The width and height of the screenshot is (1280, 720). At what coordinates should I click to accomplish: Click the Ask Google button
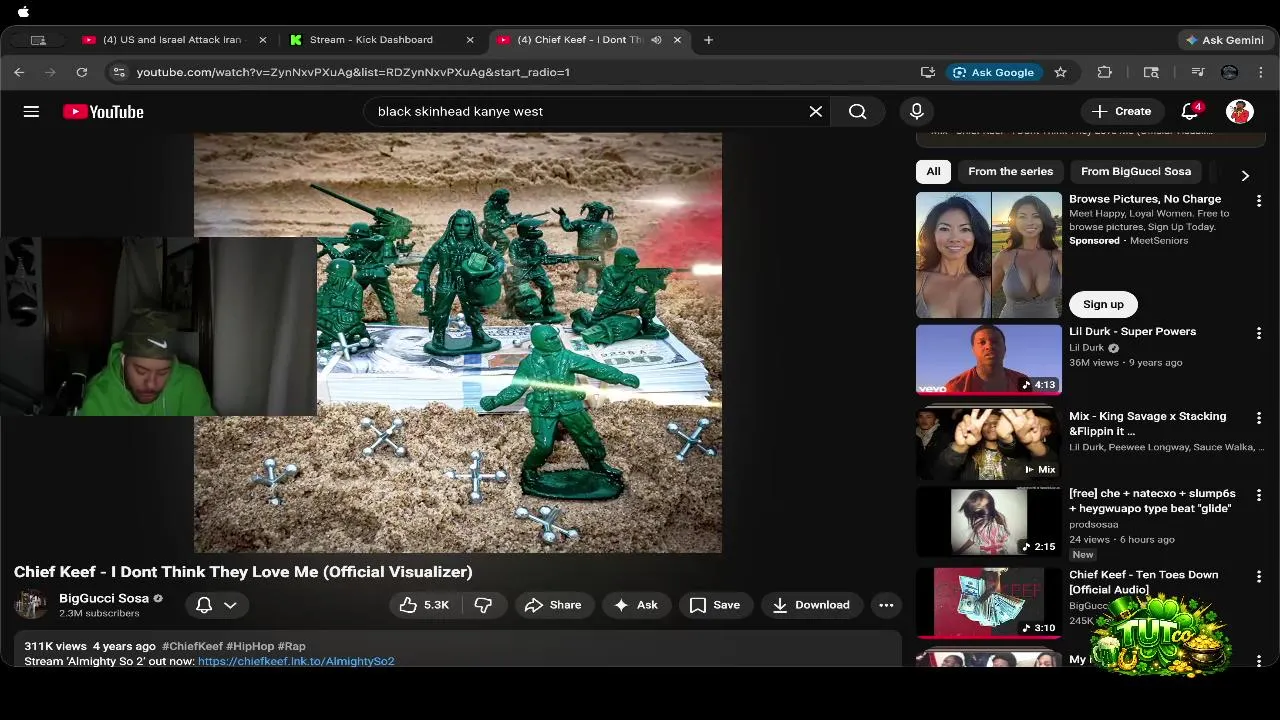[x=993, y=72]
